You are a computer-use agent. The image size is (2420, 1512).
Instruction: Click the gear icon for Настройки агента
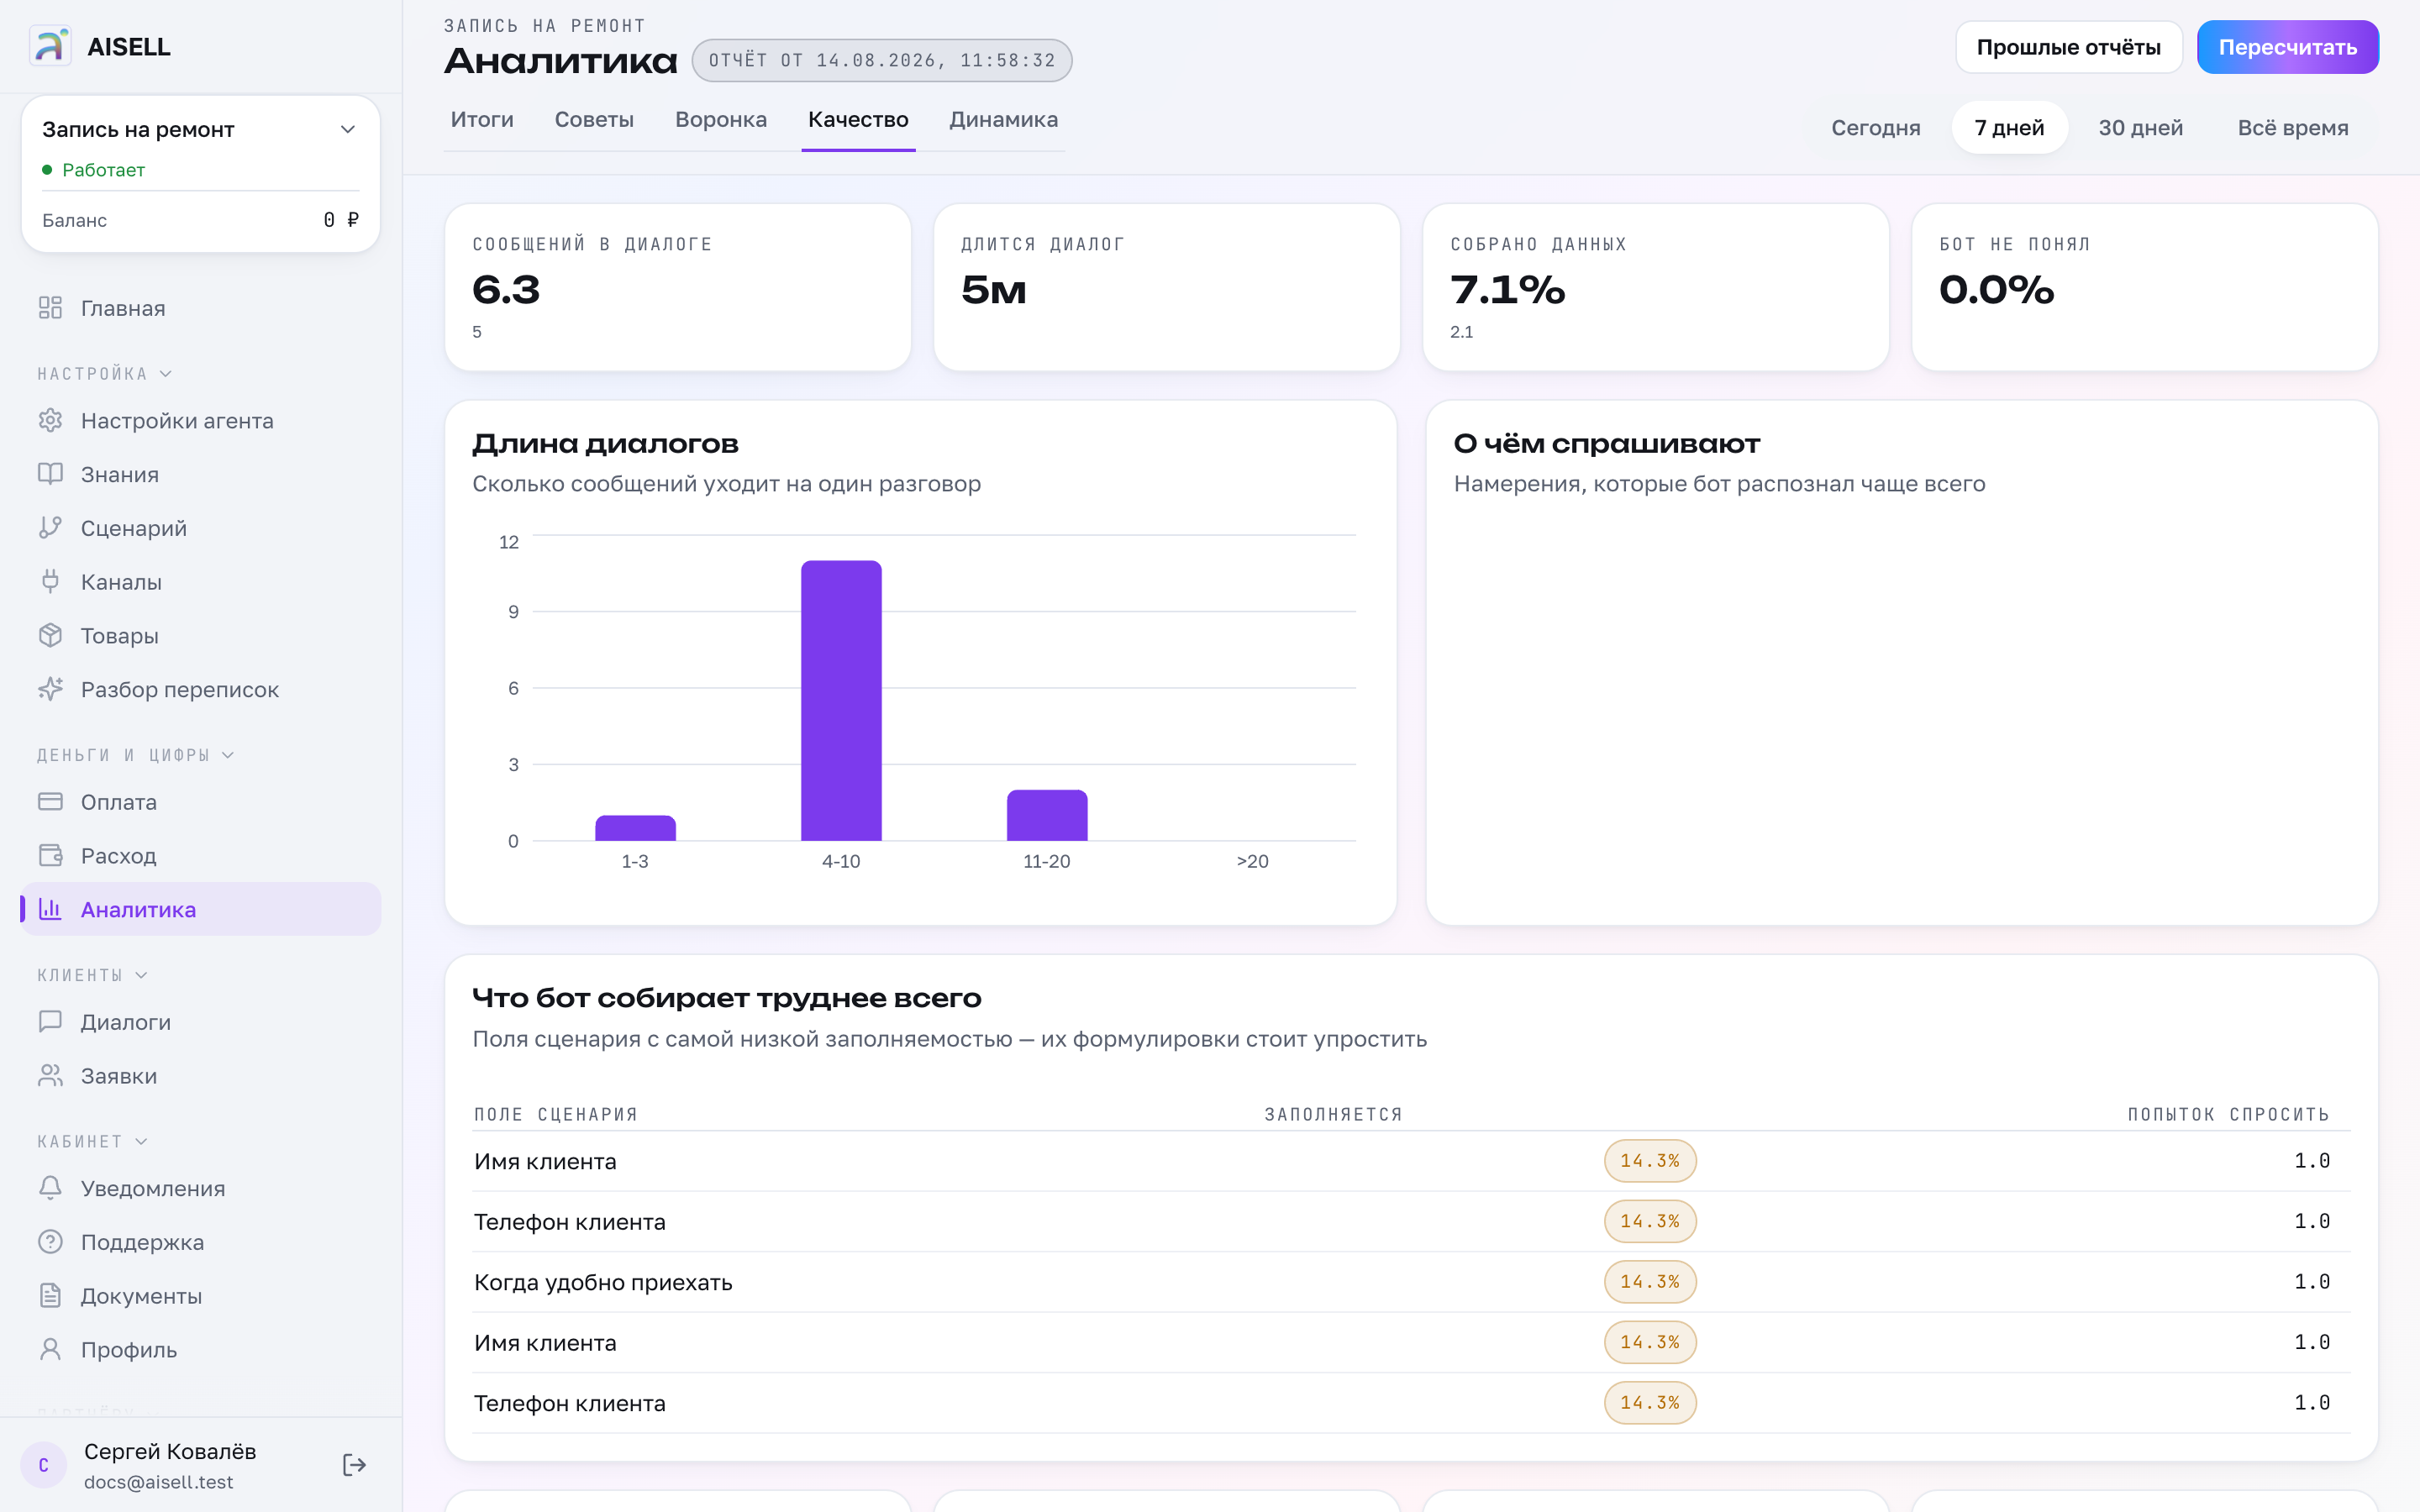coord(50,421)
